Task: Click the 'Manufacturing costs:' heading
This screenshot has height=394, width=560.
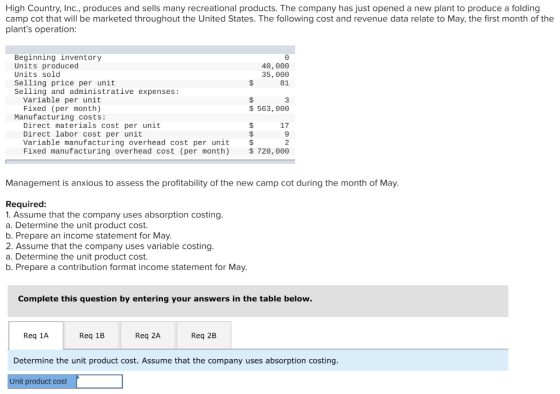Action: (60, 117)
